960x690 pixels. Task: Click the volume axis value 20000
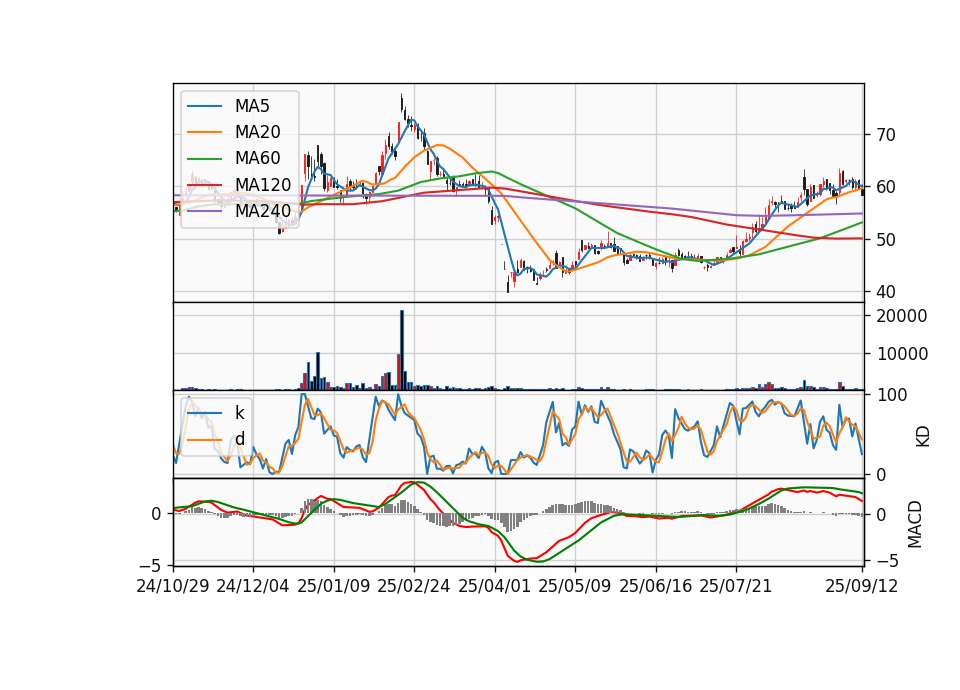[x=902, y=317]
